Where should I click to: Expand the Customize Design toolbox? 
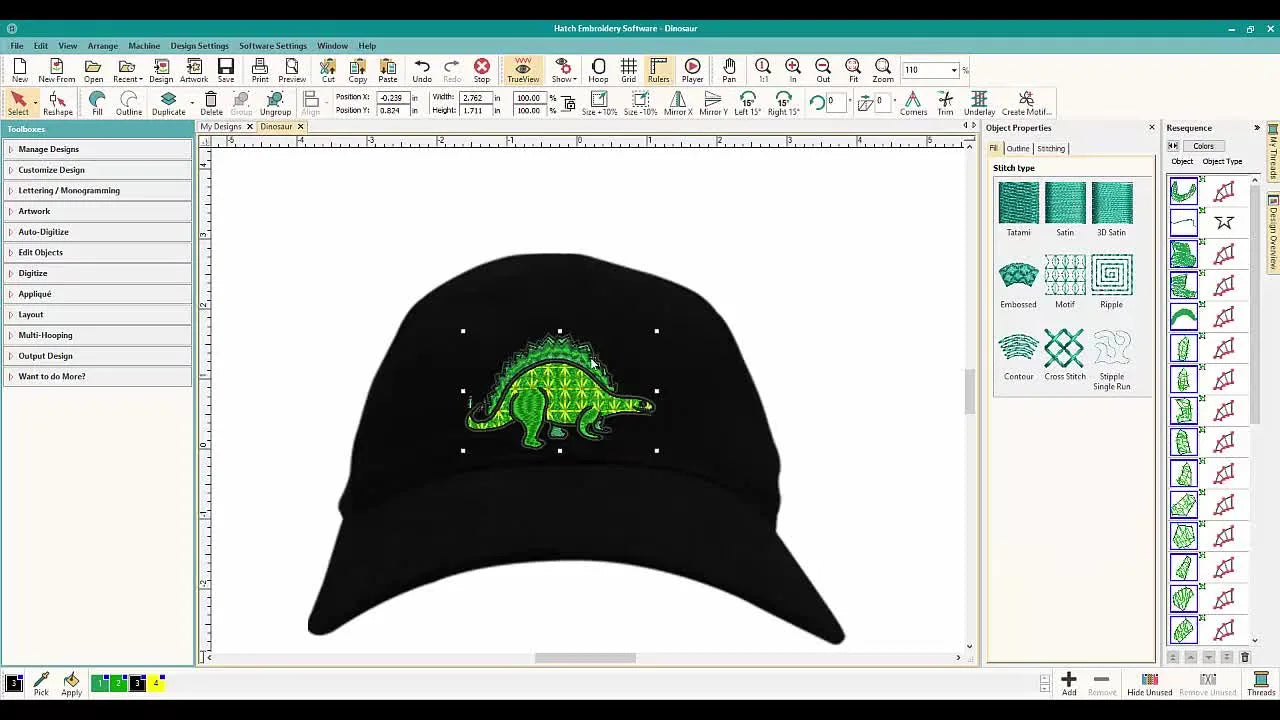(x=97, y=170)
